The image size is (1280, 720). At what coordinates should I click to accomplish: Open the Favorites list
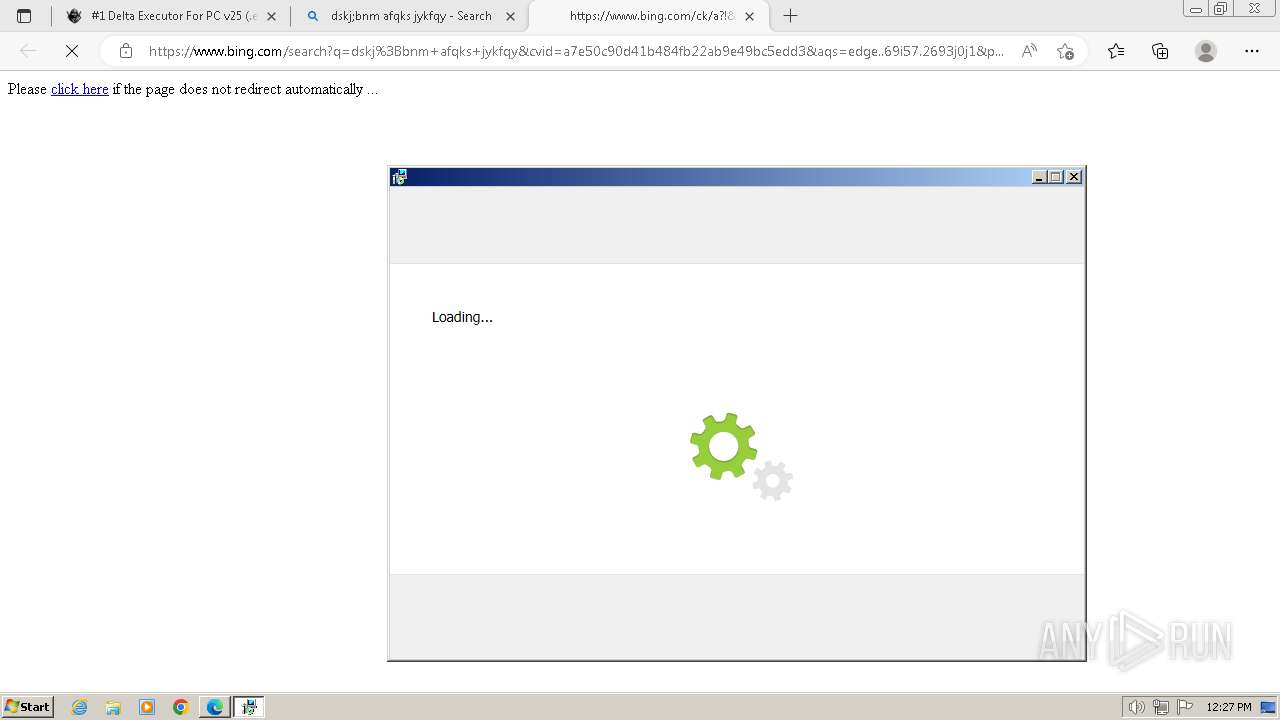1116,51
